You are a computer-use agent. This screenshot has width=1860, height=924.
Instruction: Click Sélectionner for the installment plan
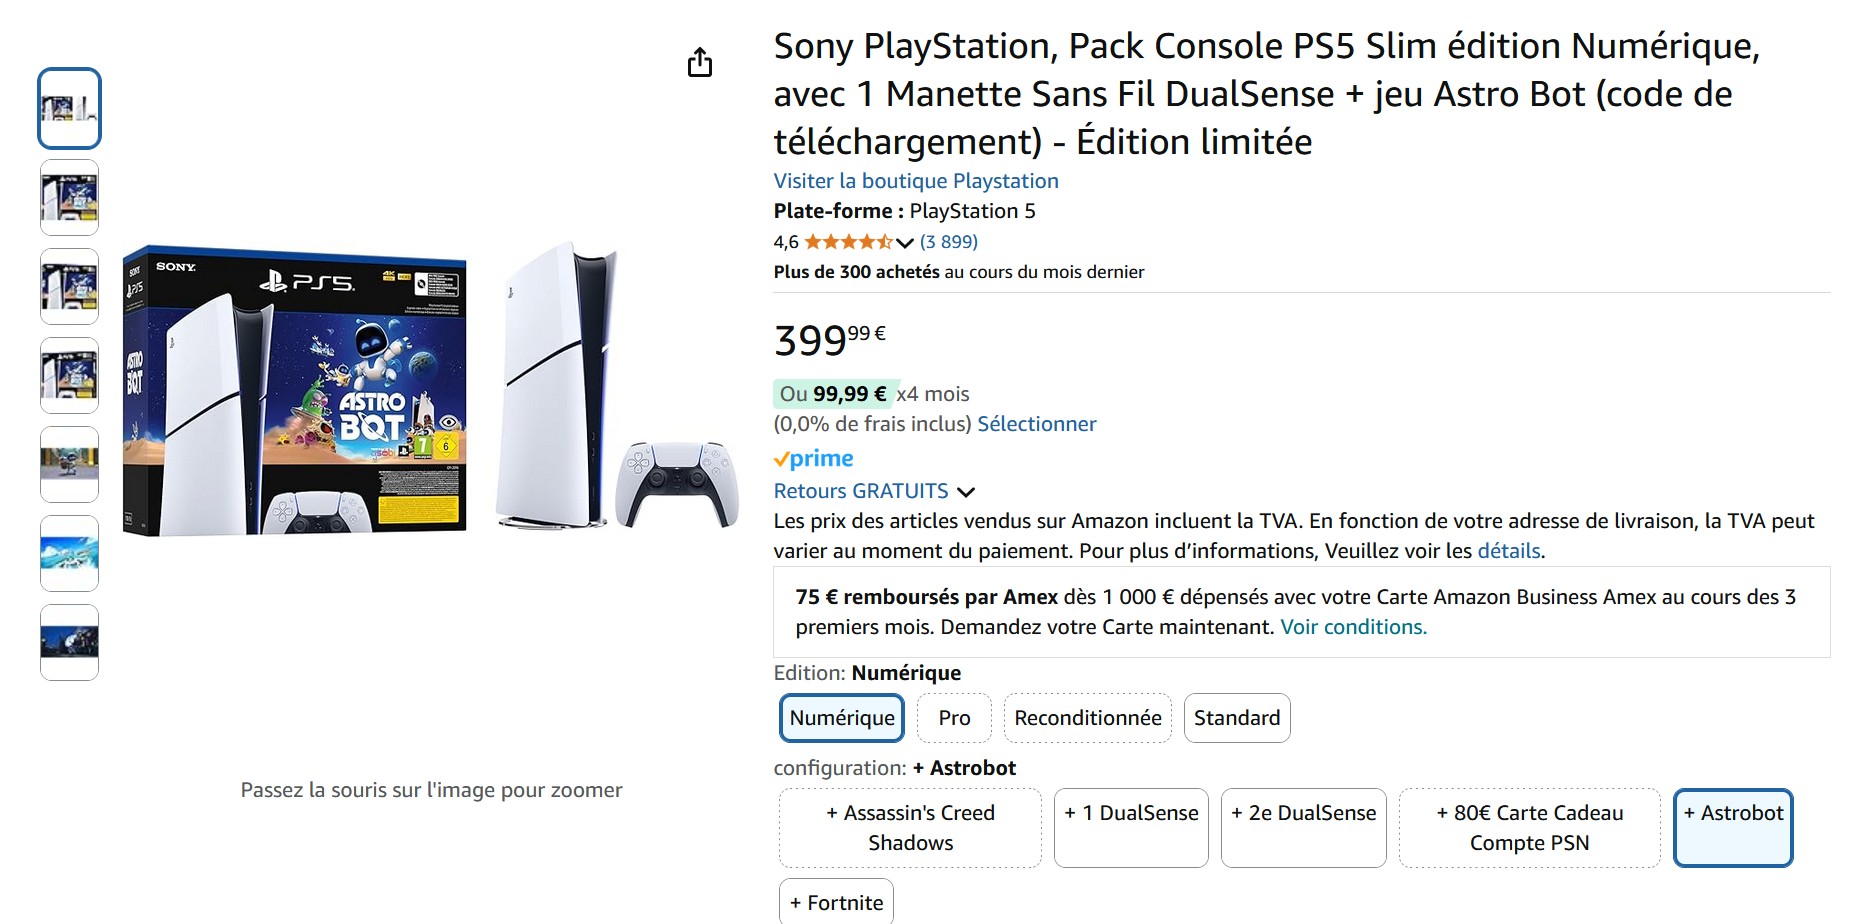tap(1036, 424)
